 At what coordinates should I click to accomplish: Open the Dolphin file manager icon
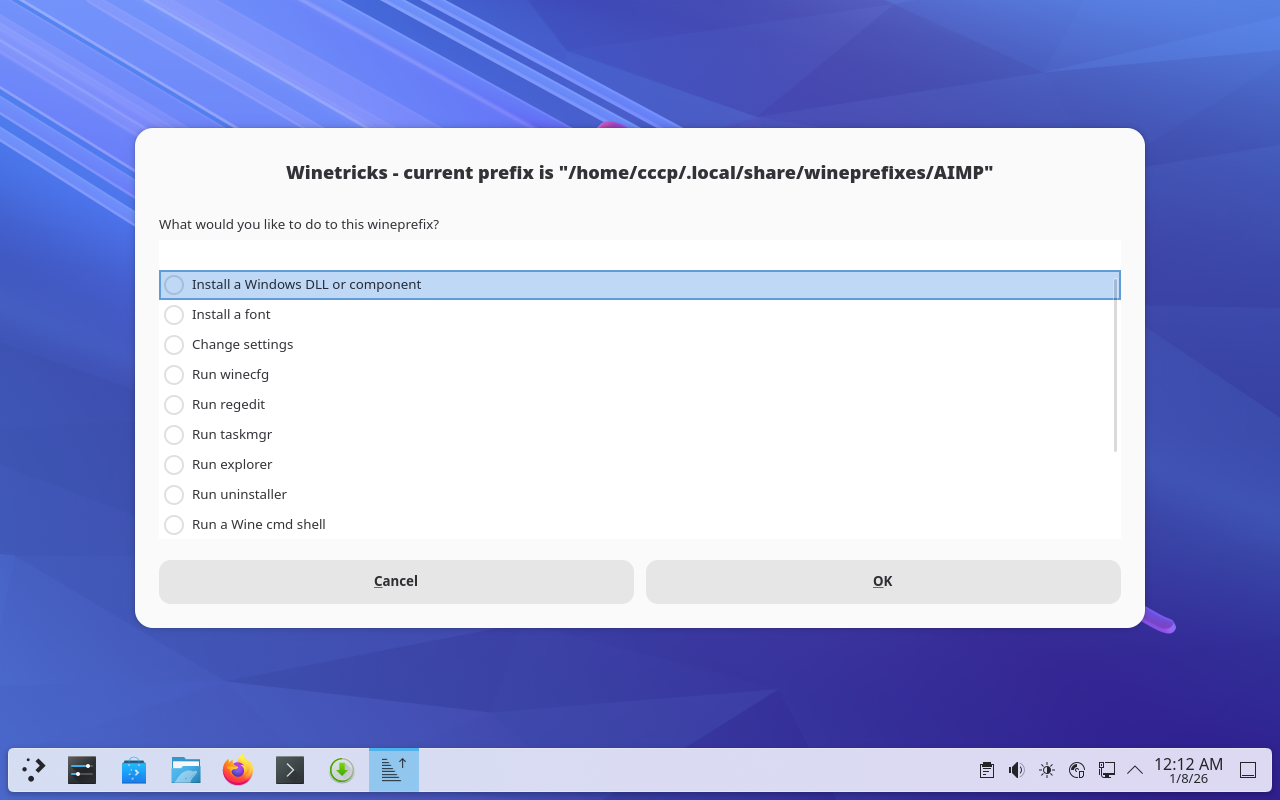tap(186, 770)
